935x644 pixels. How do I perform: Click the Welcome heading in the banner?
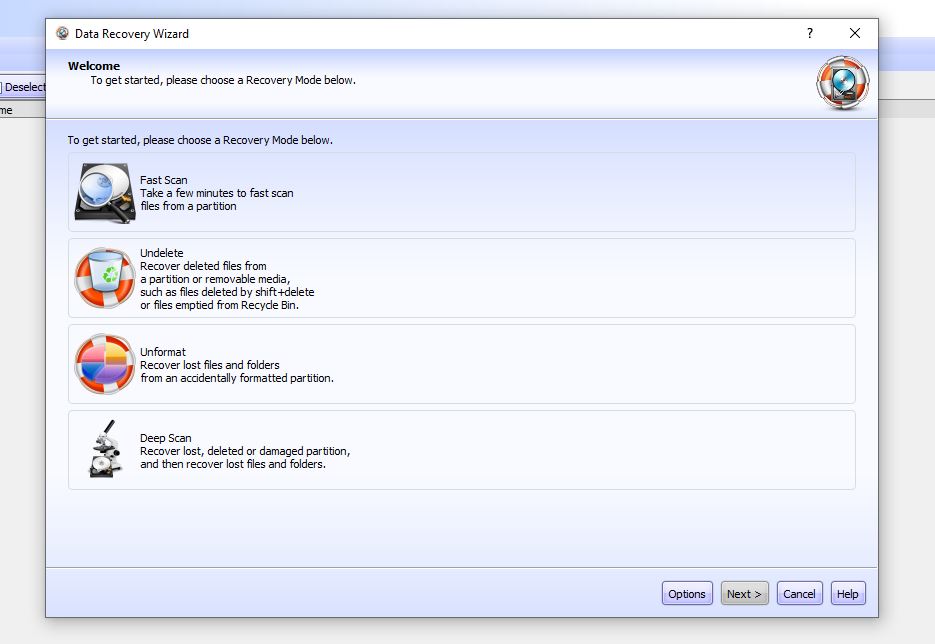pyautogui.click(x=94, y=66)
